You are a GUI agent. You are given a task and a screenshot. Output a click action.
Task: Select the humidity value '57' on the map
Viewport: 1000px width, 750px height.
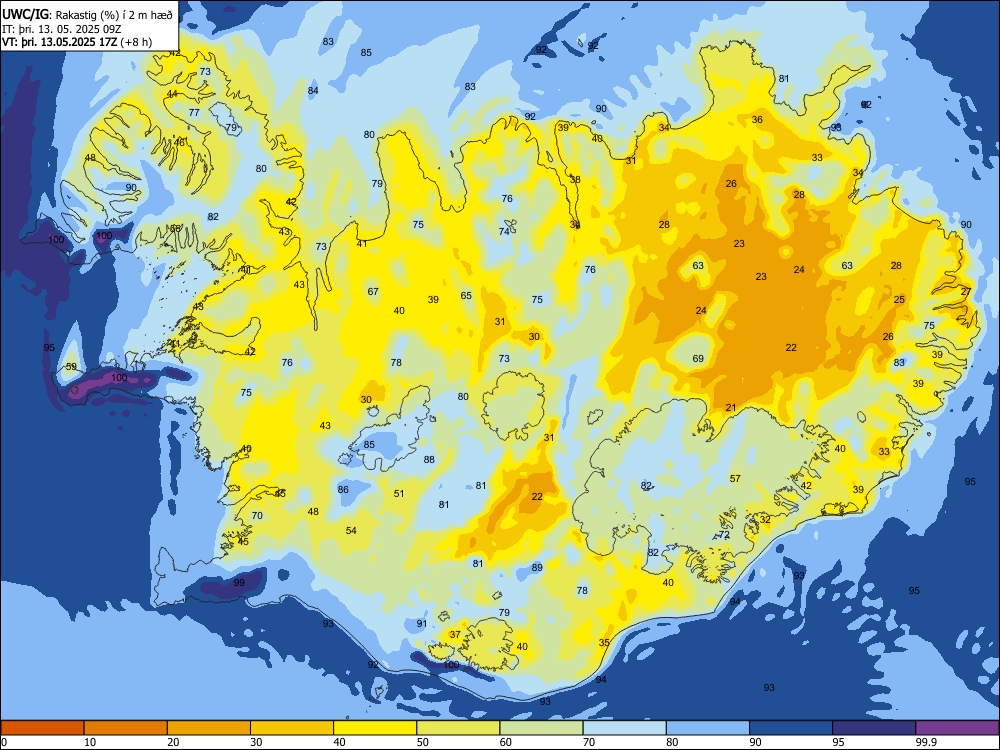(x=735, y=478)
